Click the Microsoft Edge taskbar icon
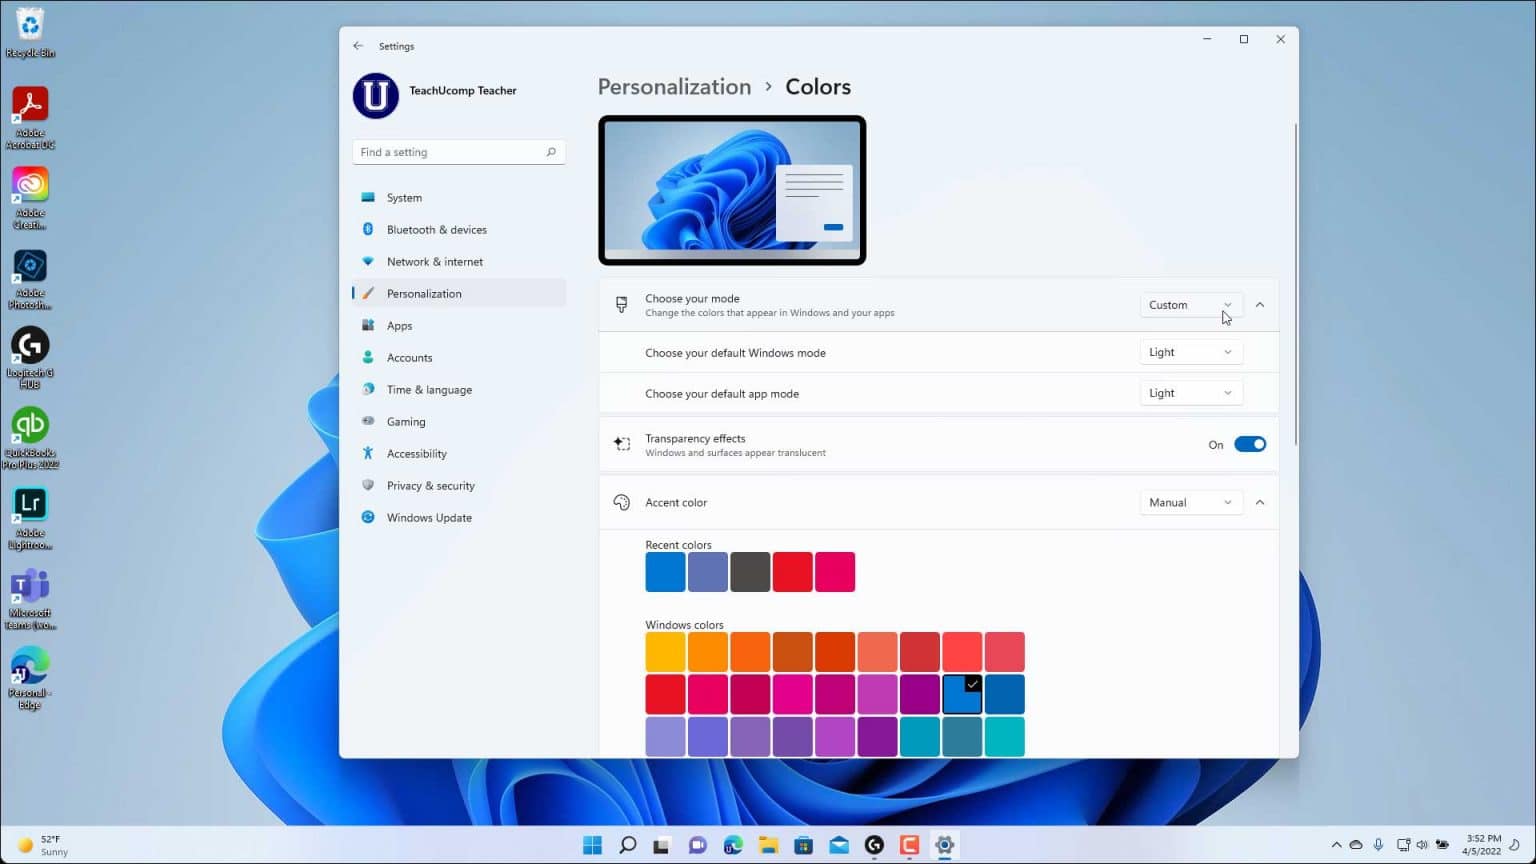1536x864 pixels. (x=733, y=845)
